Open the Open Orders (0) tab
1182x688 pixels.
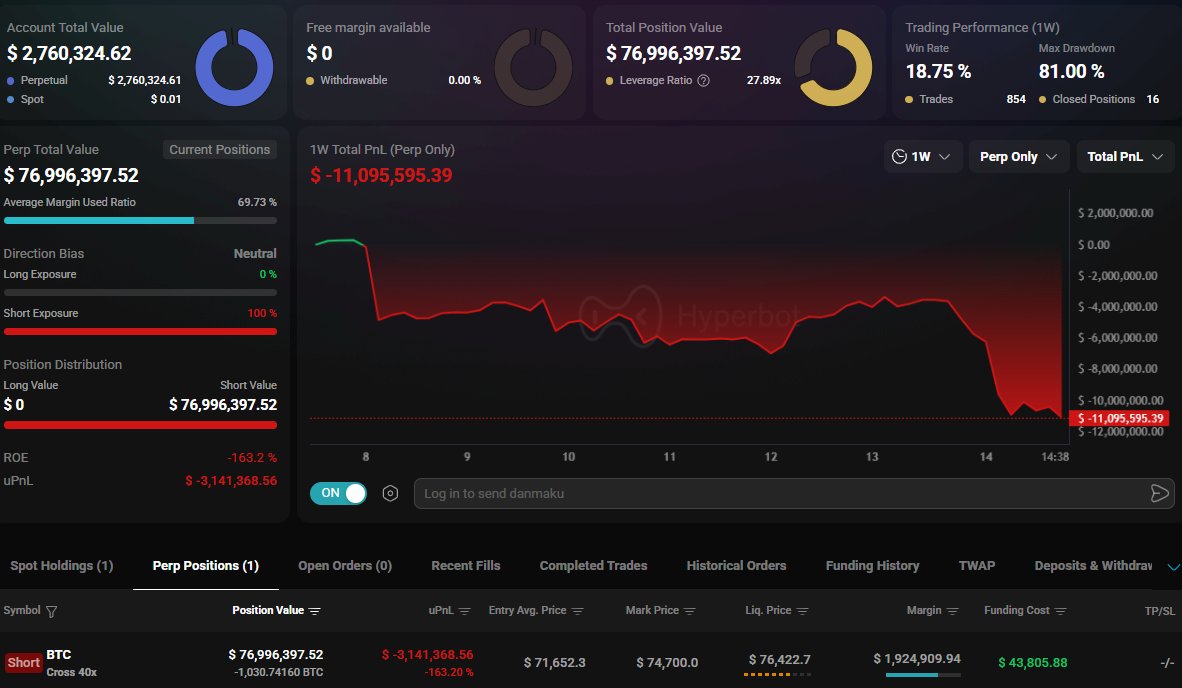click(345, 566)
